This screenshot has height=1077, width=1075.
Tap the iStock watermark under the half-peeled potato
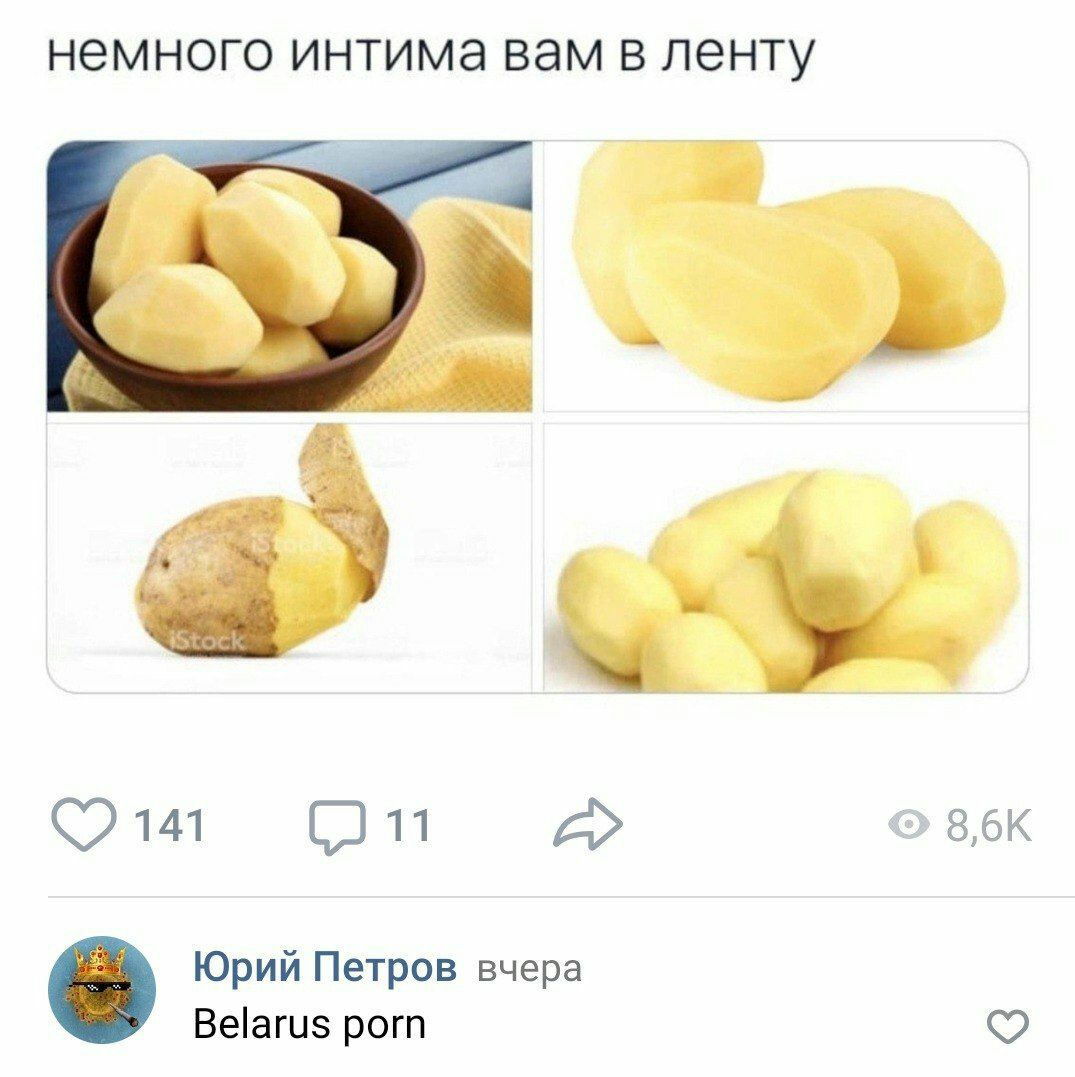(x=207, y=641)
